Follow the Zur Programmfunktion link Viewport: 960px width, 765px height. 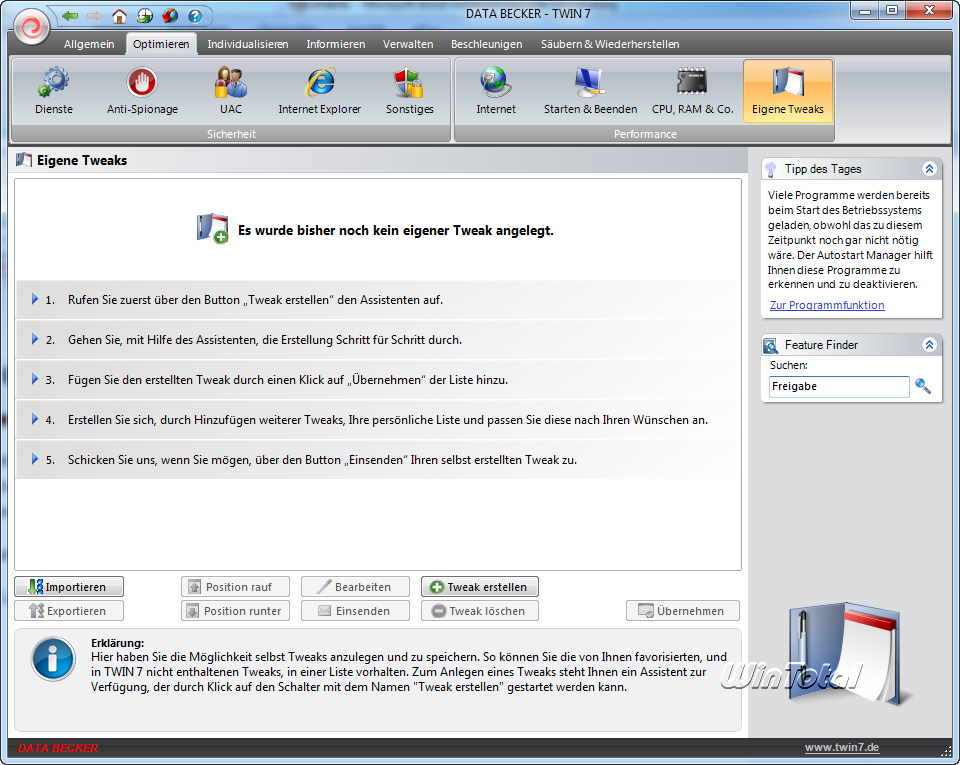point(827,305)
